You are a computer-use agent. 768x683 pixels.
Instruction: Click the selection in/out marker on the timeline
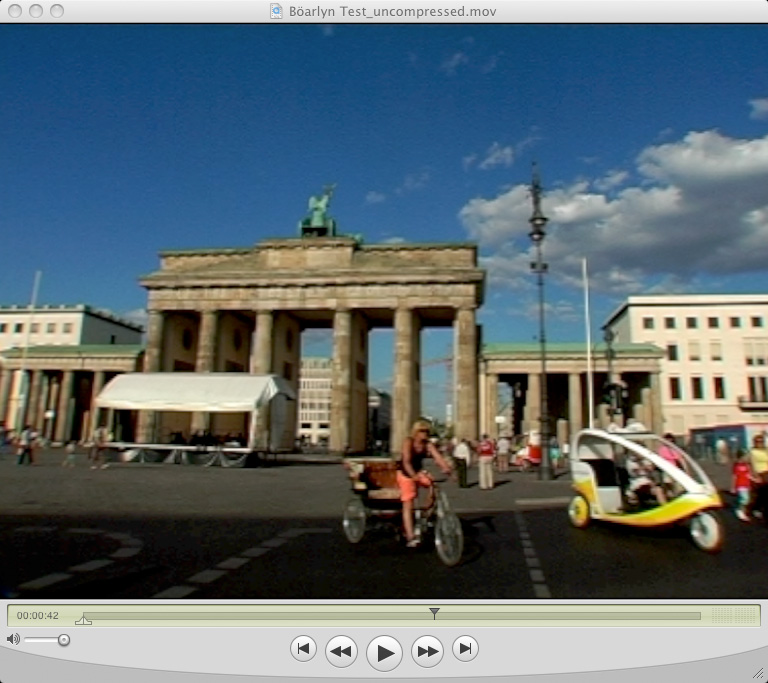click(83, 620)
